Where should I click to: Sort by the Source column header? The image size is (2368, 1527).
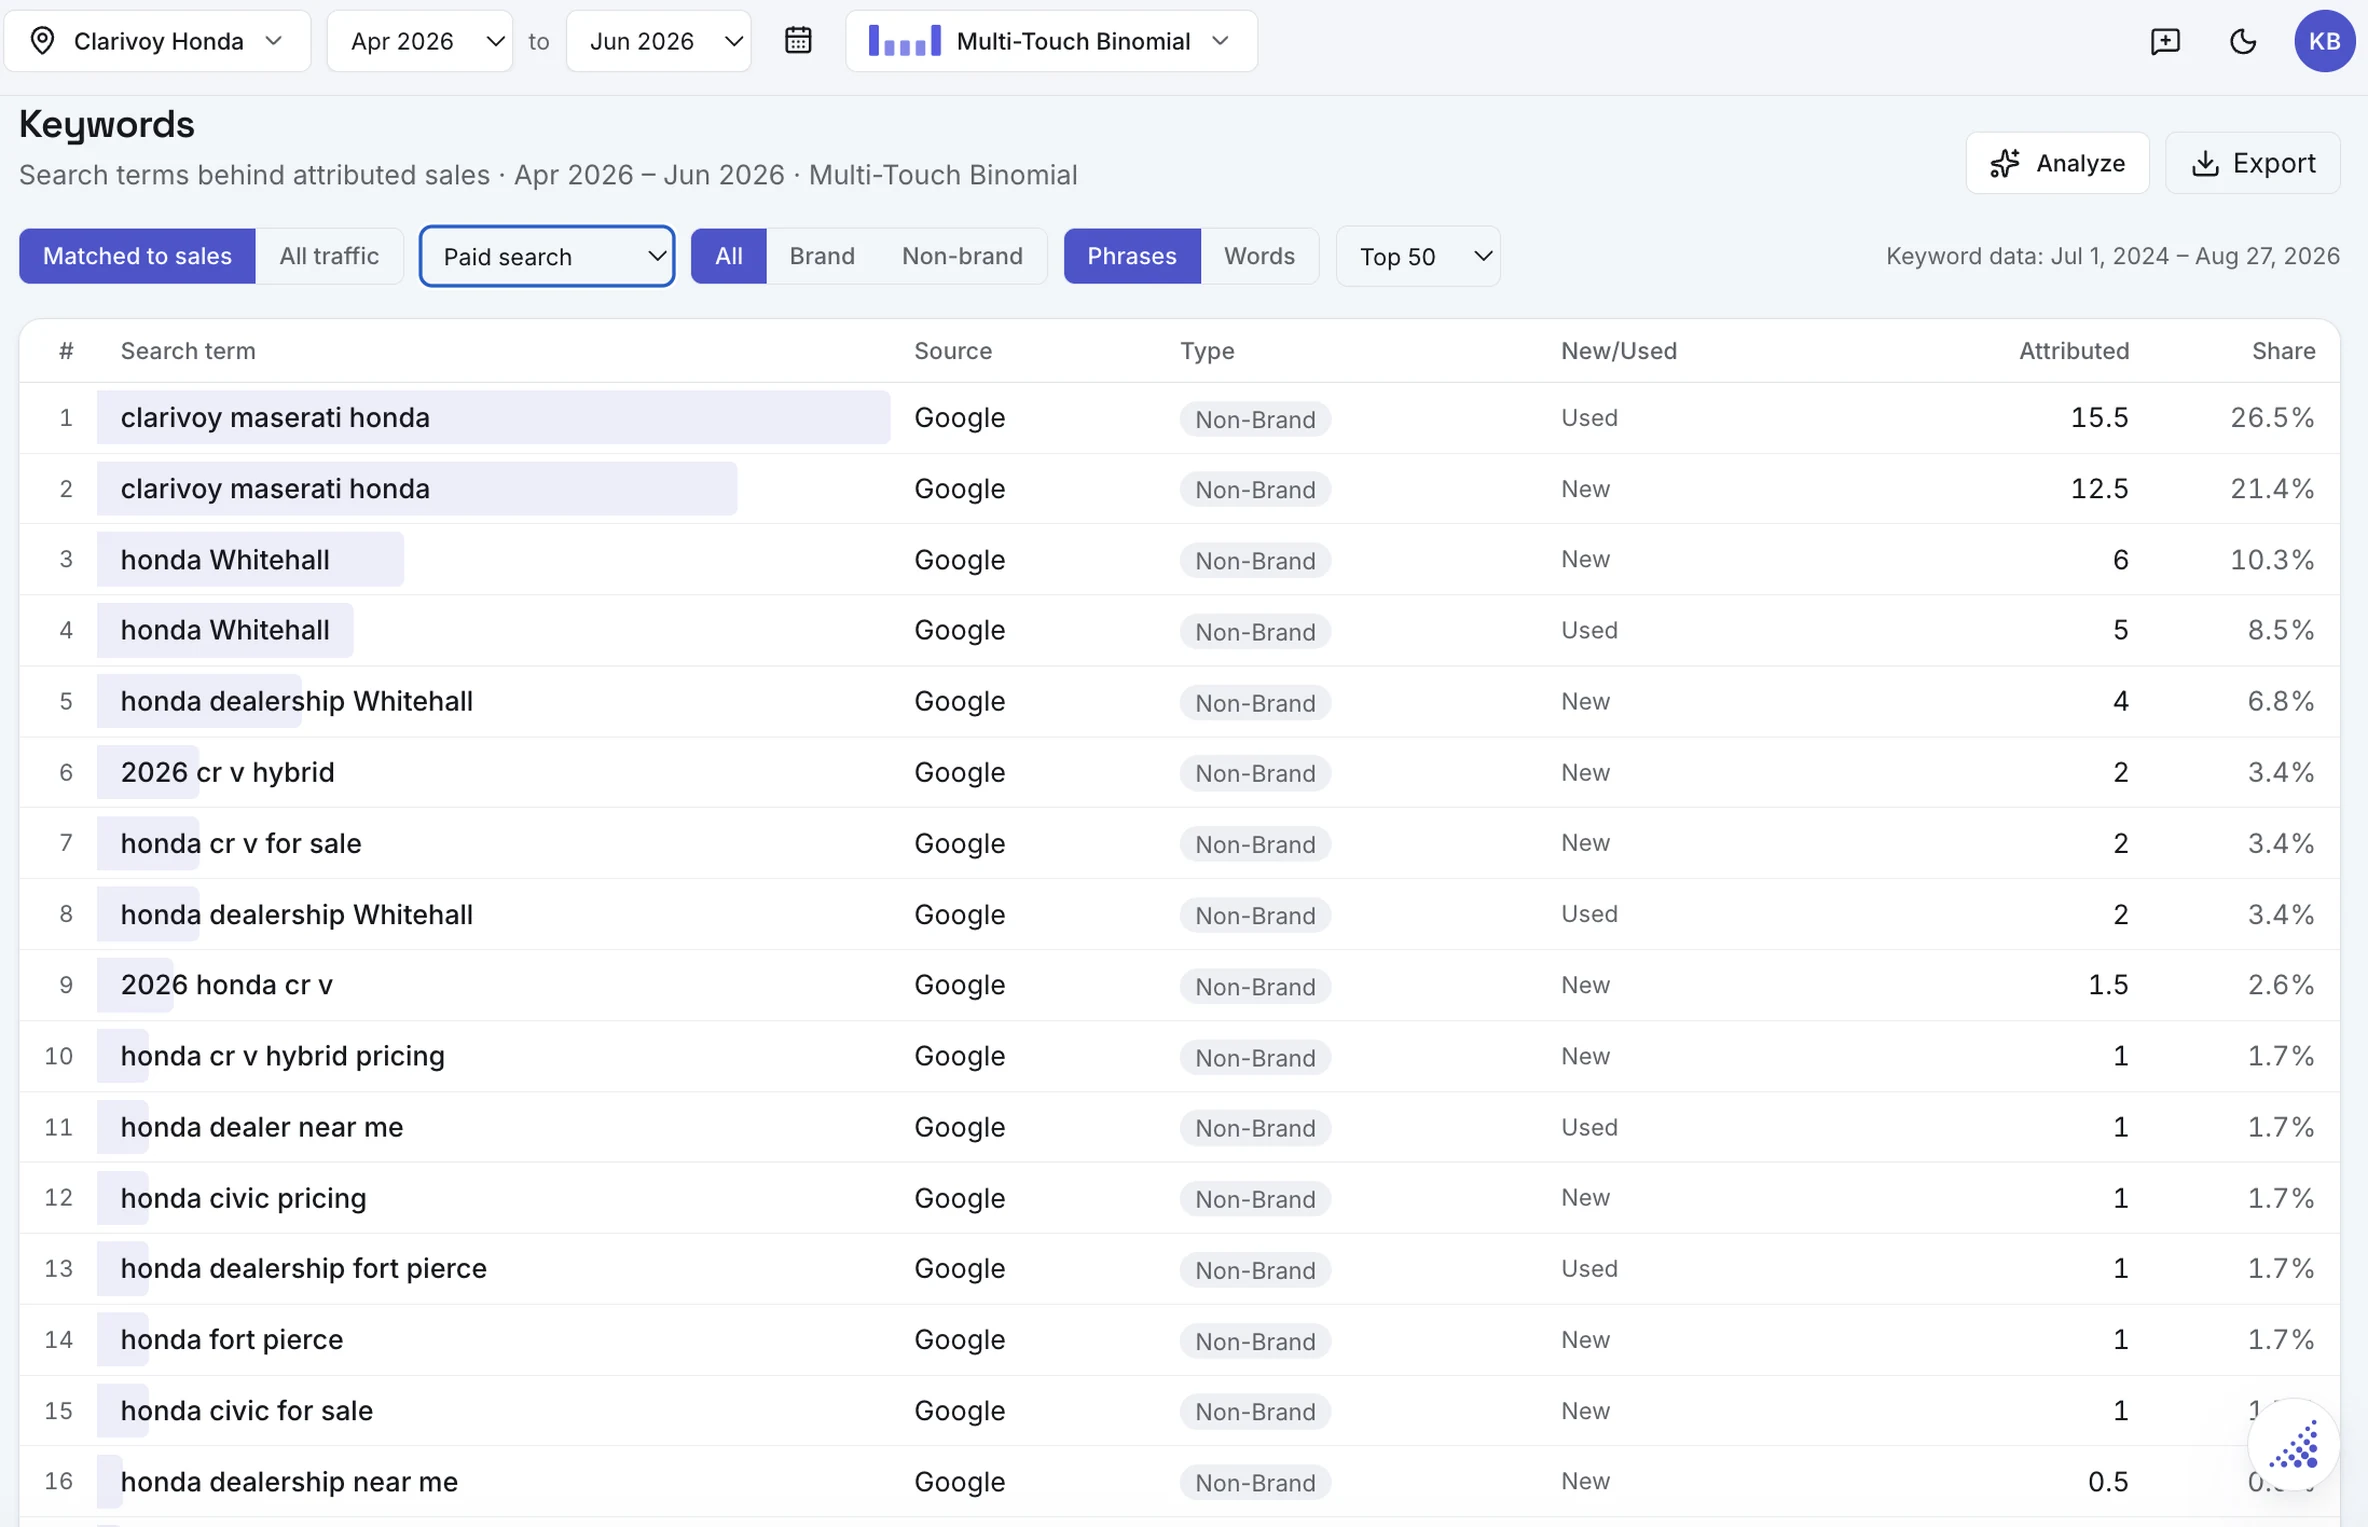[953, 351]
